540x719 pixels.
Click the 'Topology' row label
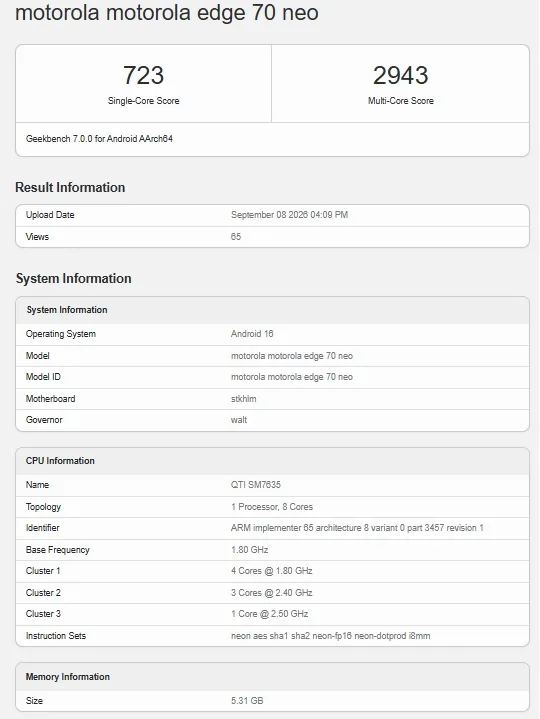[43, 507]
